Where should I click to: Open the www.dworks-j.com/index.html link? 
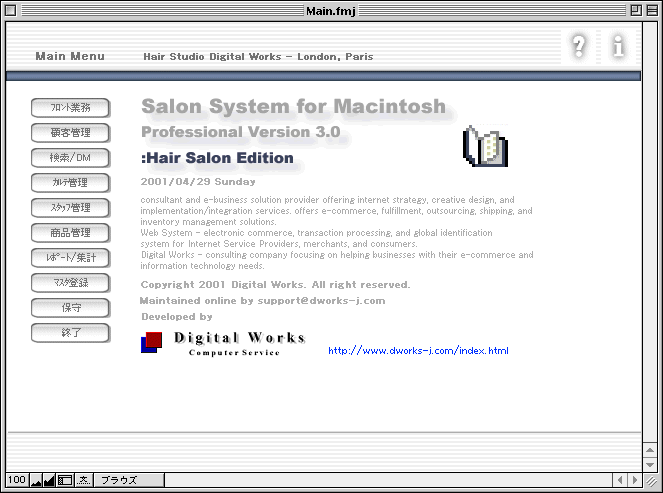418,351
